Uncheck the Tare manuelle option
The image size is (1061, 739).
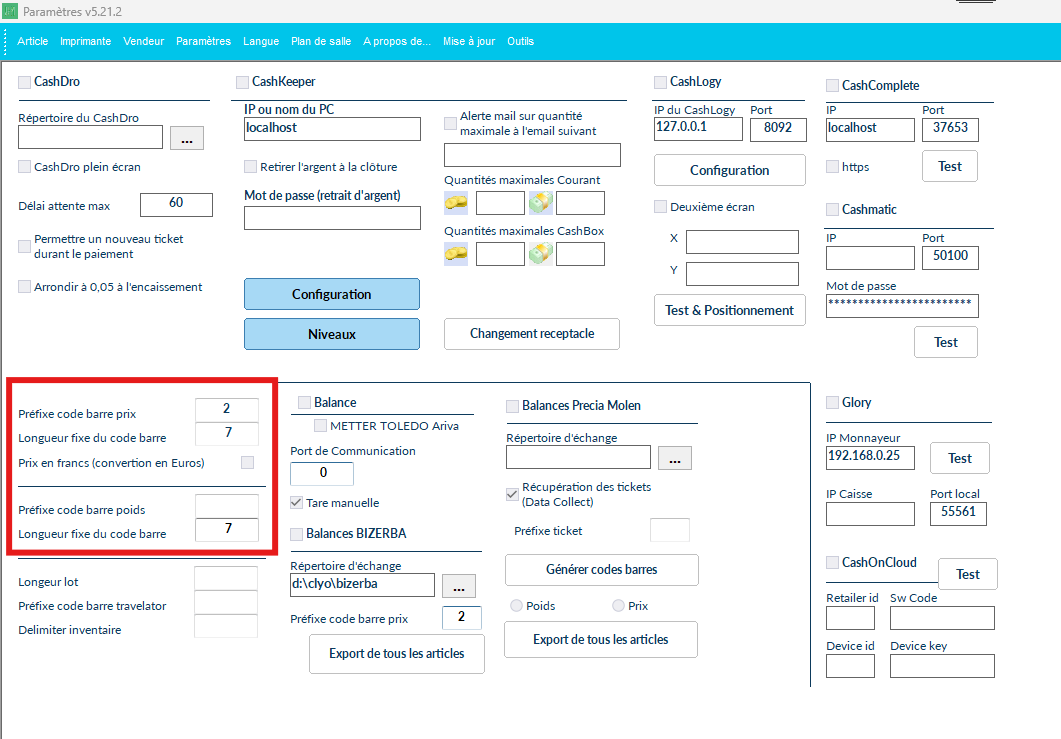pyautogui.click(x=297, y=503)
